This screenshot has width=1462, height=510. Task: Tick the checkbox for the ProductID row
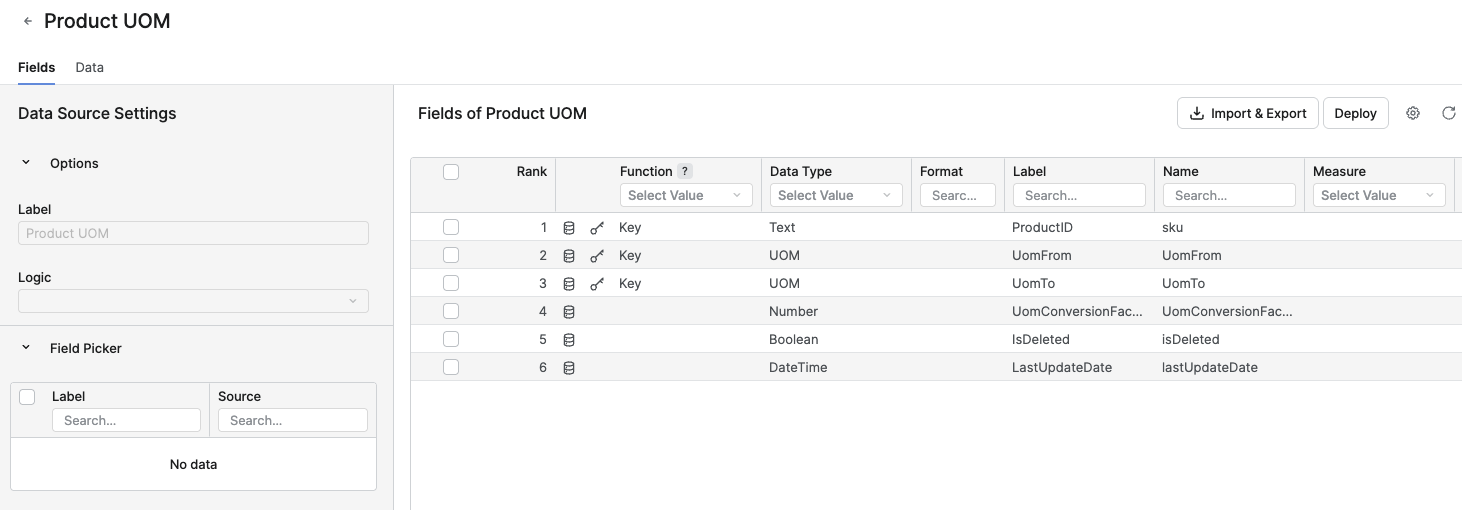pos(451,228)
